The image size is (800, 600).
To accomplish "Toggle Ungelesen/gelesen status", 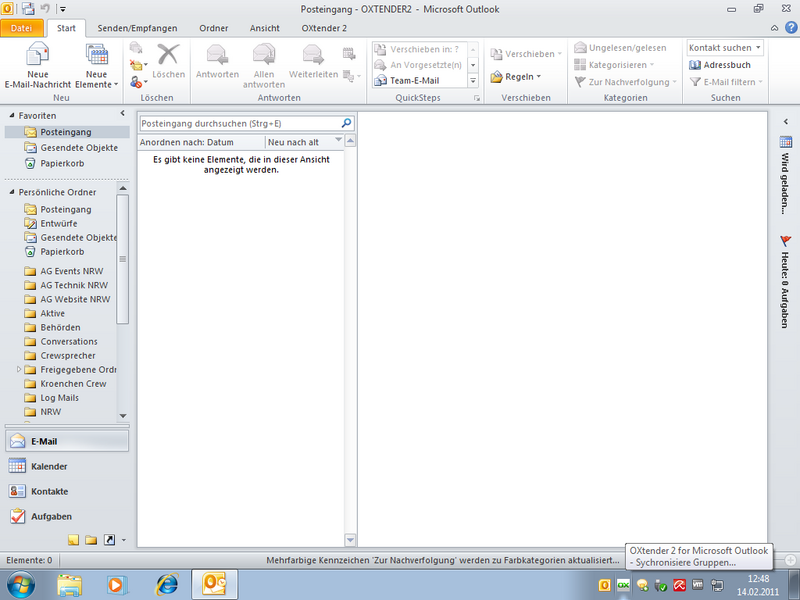I will click(x=620, y=47).
